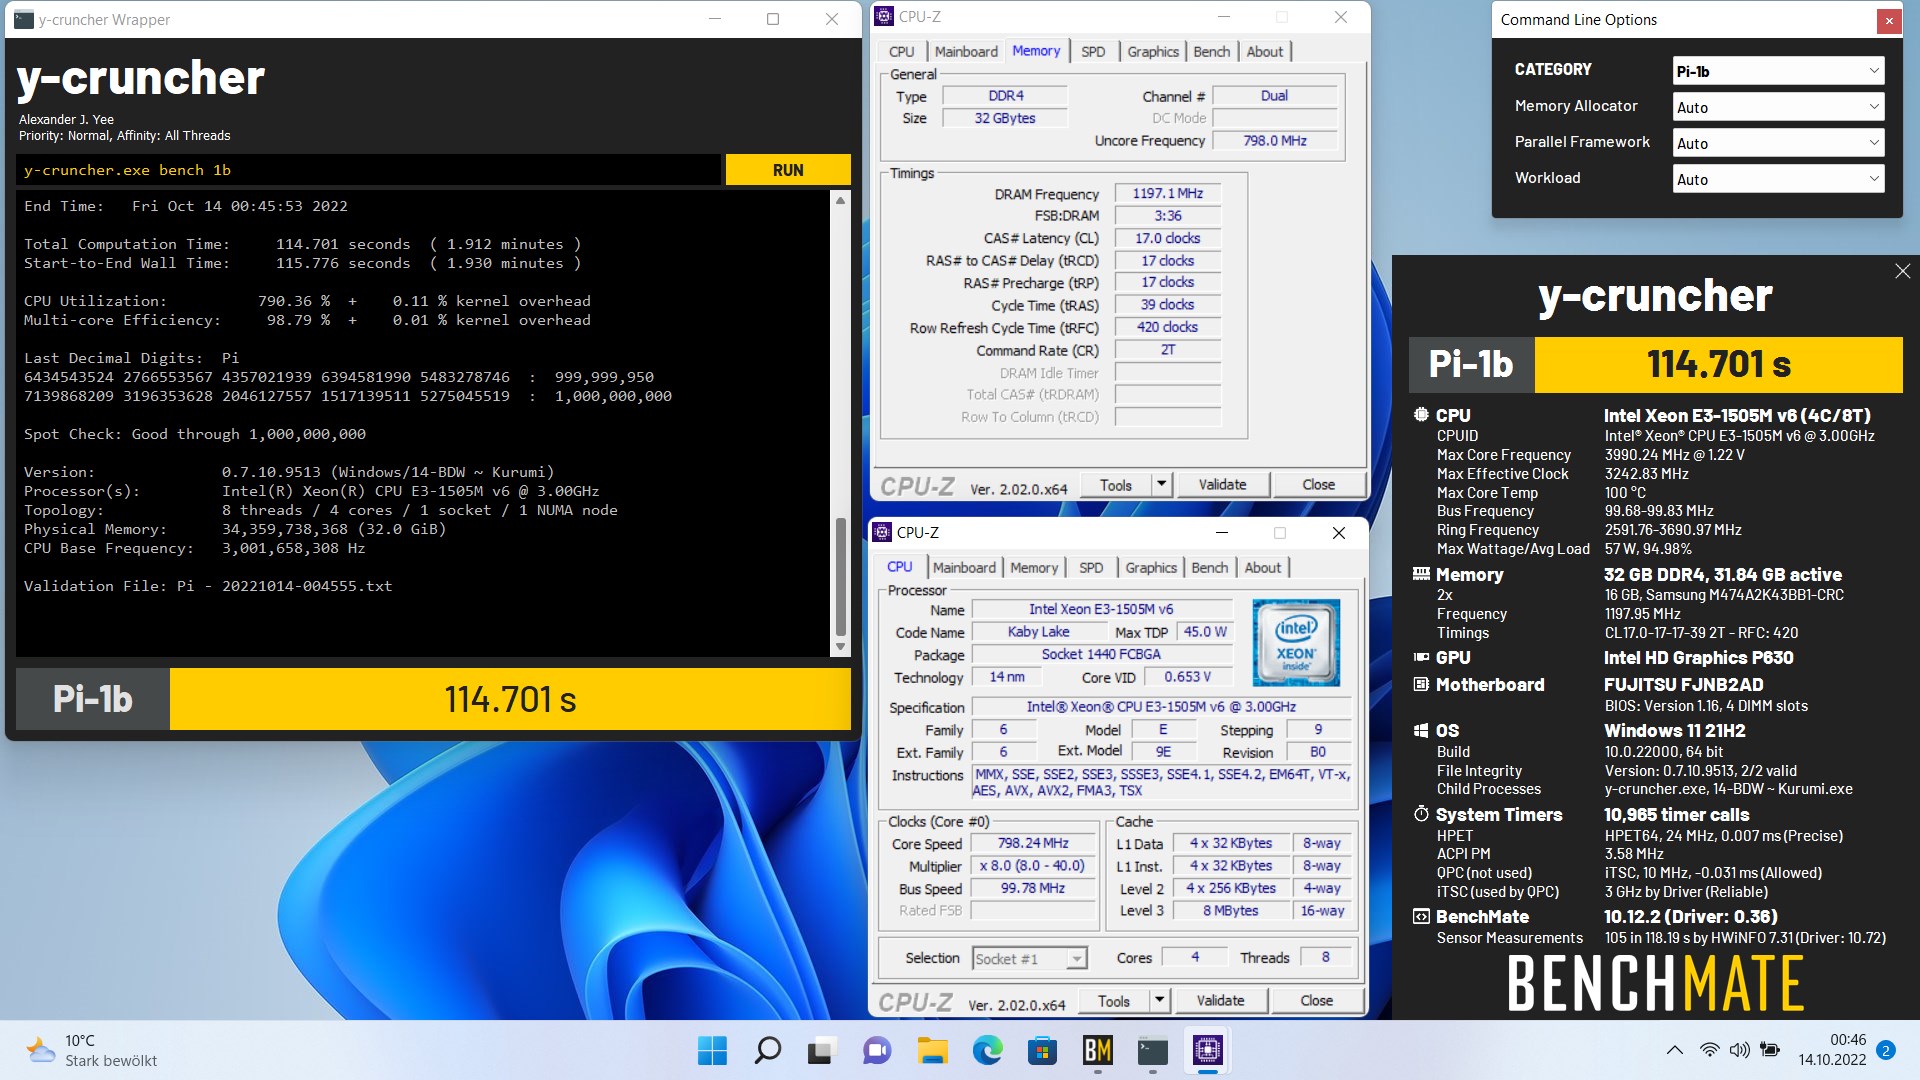Click Tools button in upper CPU-Z window
The height and width of the screenshot is (1080, 1920).
pos(1116,485)
